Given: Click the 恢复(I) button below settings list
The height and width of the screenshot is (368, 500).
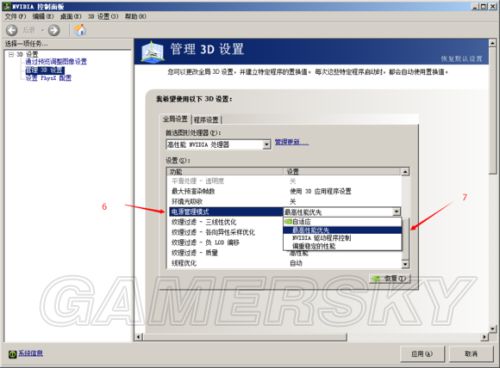Looking at the screenshot, I should pos(390,279).
